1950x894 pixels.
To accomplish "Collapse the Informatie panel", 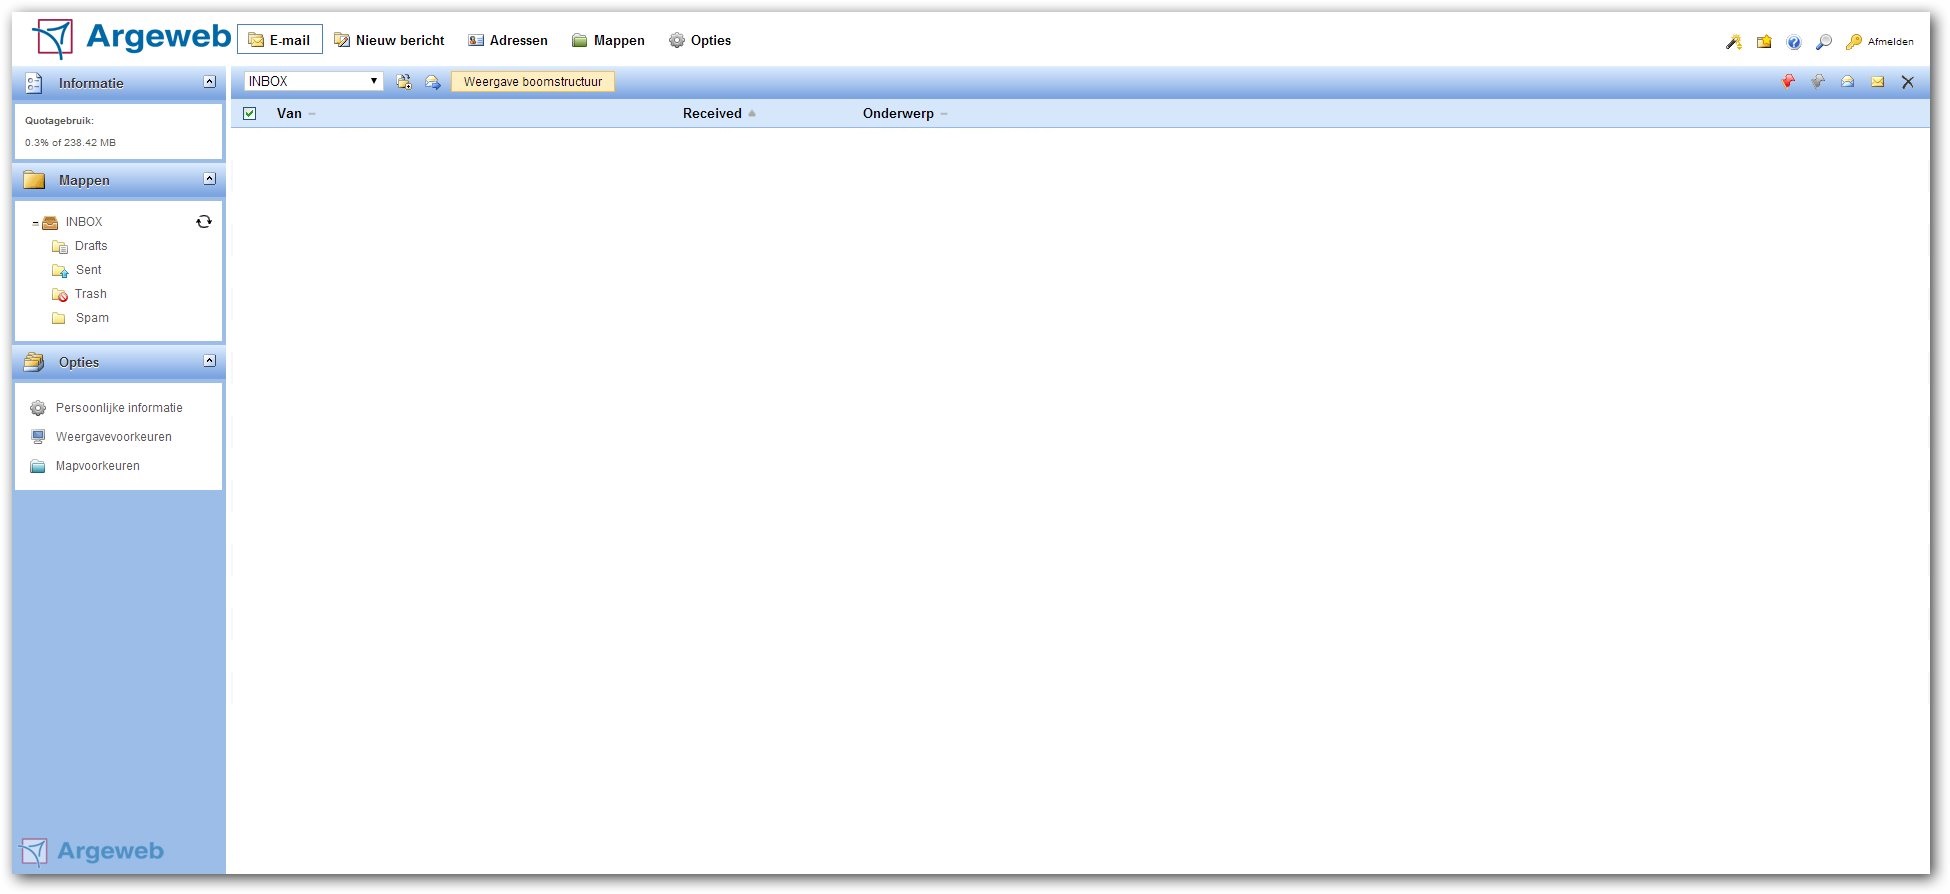I will 210,82.
